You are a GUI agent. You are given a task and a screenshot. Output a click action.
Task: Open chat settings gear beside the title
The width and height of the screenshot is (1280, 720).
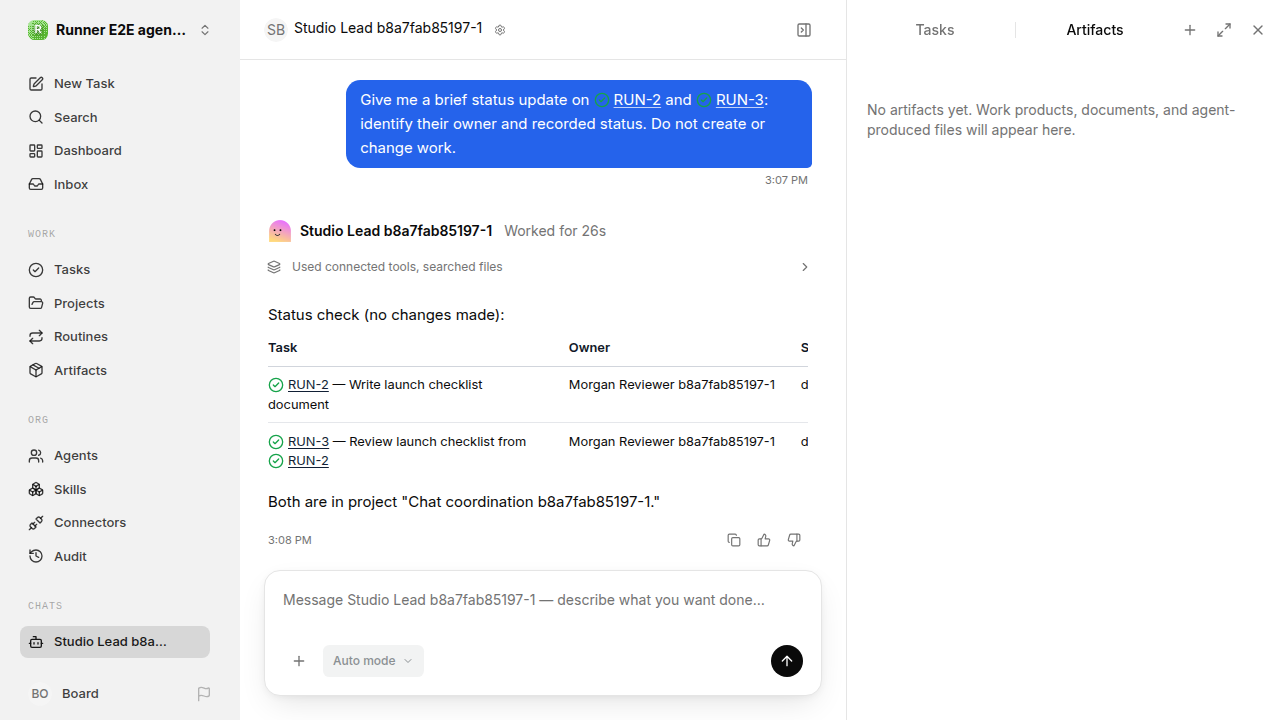click(500, 30)
